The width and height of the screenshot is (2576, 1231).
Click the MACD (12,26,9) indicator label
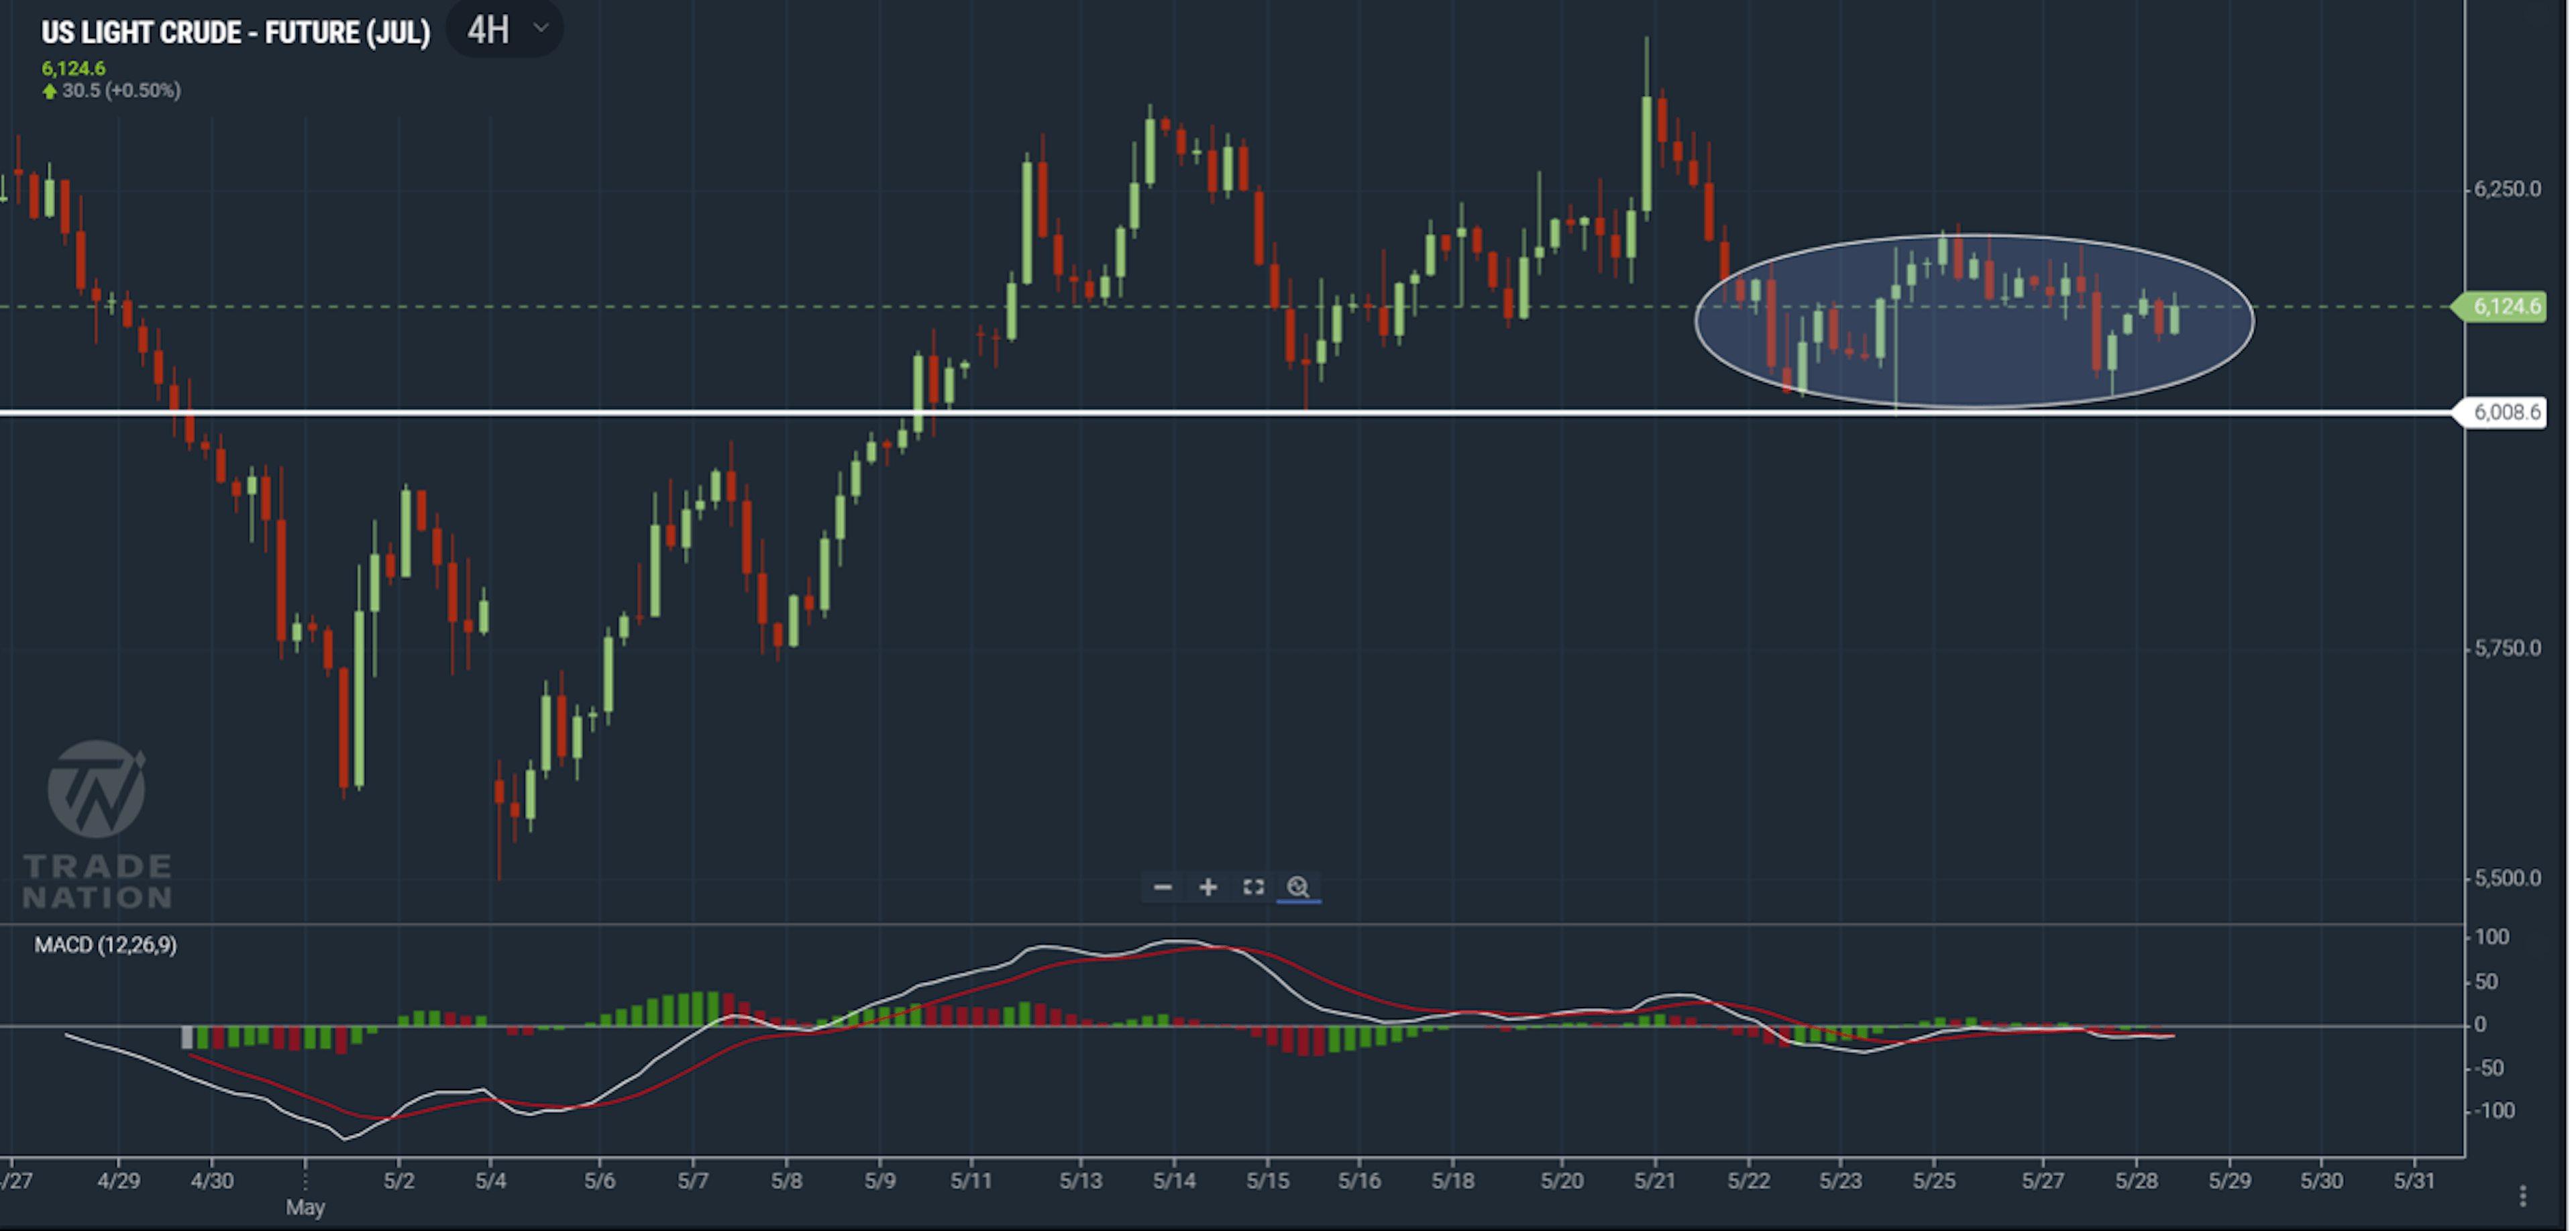(x=105, y=945)
